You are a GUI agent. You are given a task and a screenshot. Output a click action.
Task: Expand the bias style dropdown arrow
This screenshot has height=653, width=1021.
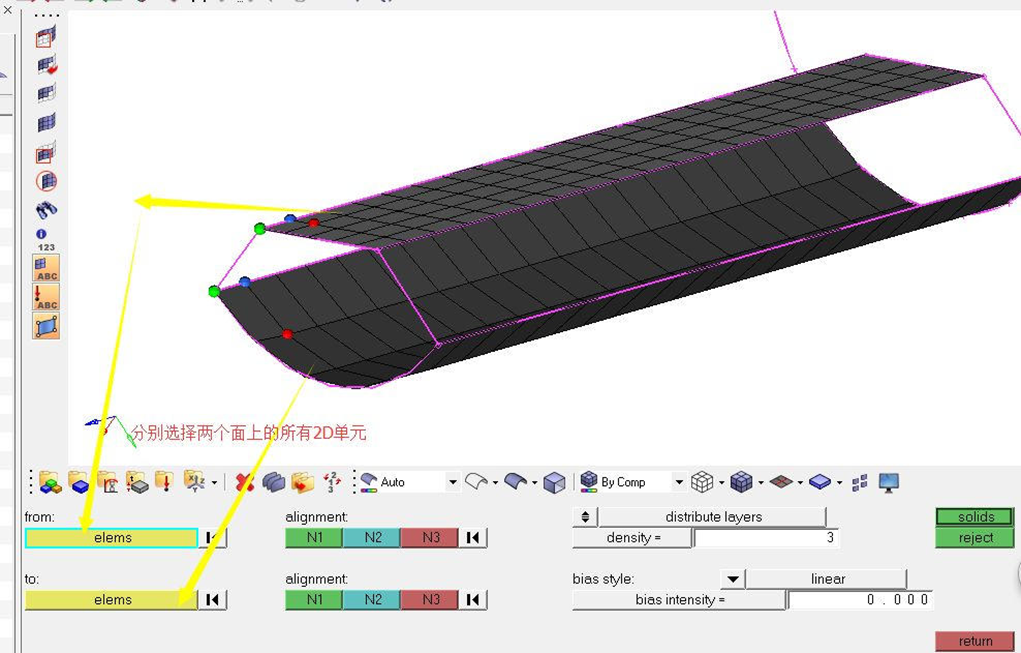pyautogui.click(x=733, y=579)
